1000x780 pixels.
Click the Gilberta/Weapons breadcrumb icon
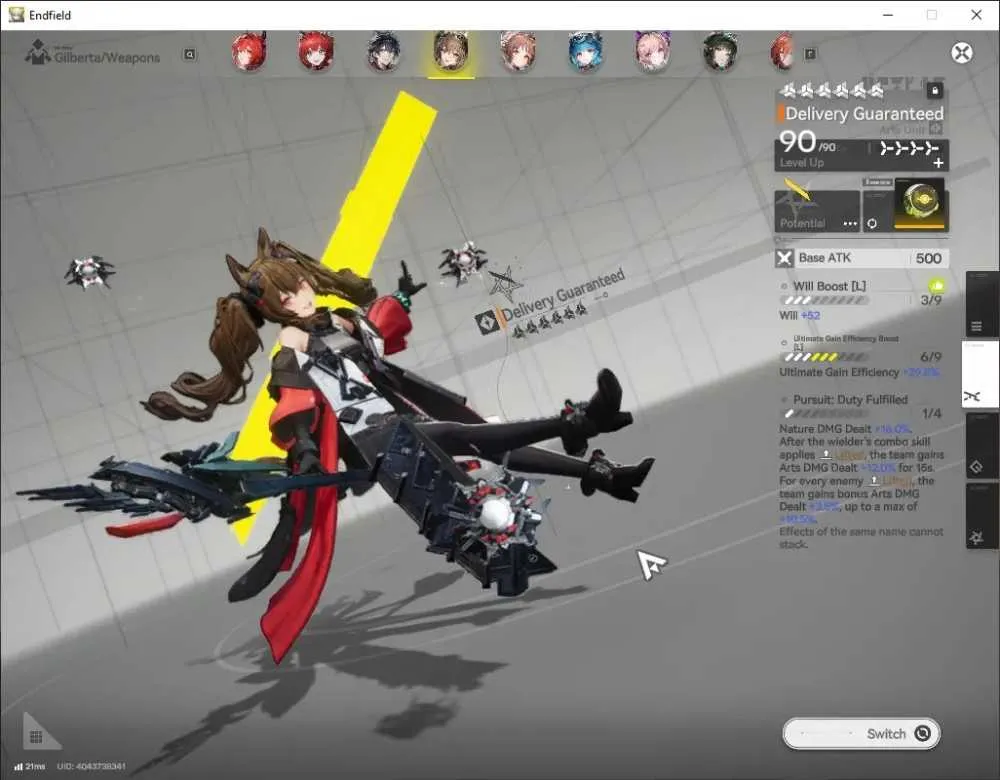(x=37, y=52)
